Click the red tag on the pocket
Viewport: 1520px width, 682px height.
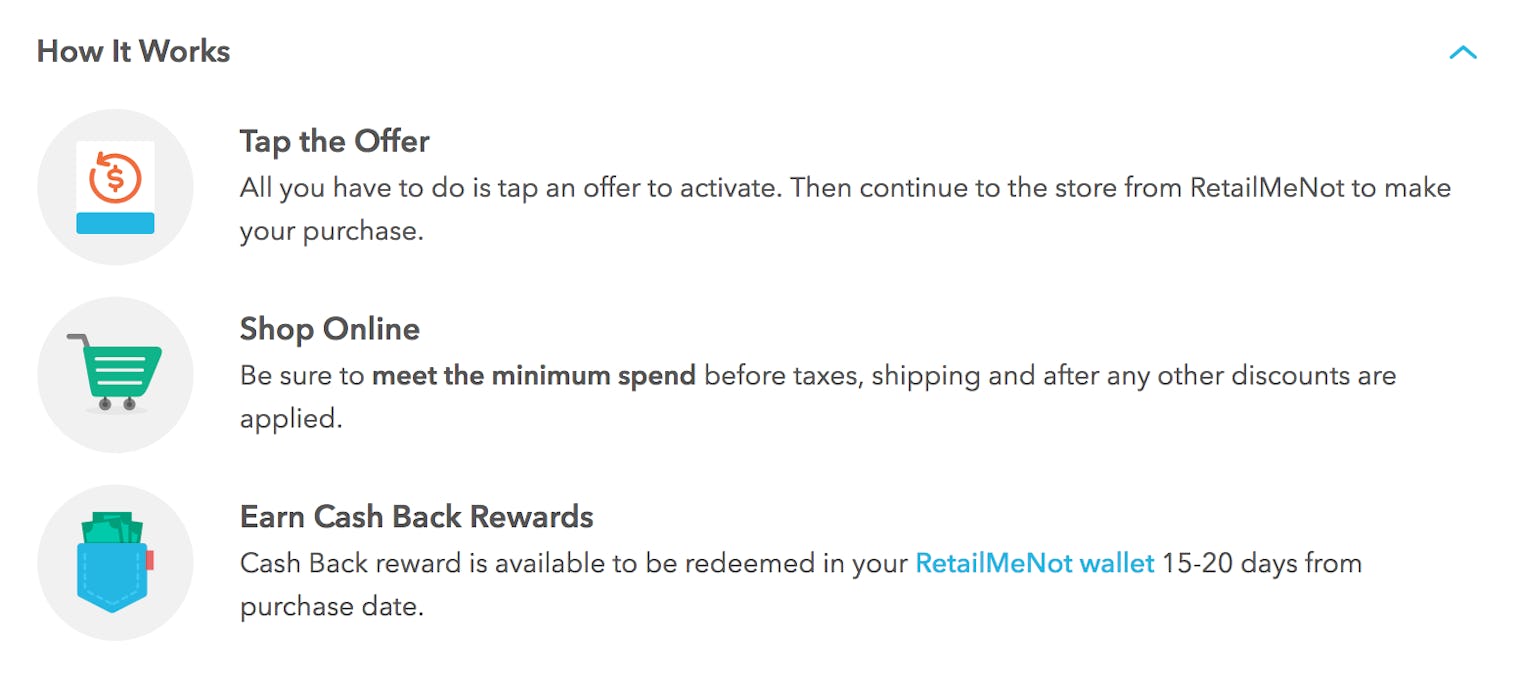(150, 559)
